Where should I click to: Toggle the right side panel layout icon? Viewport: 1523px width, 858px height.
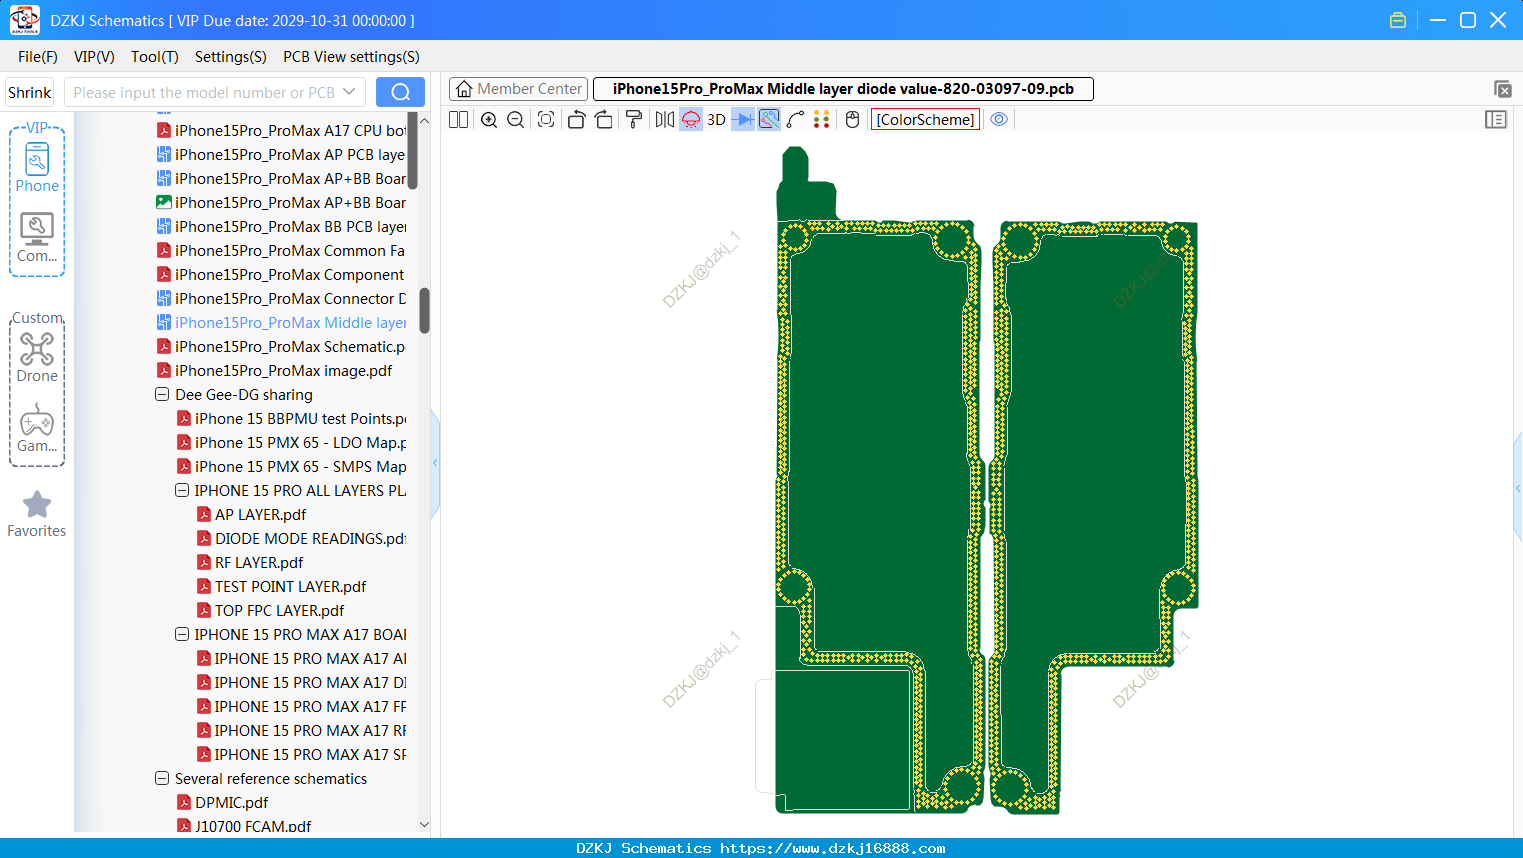pyautogui.click(x=1496, y=120)
